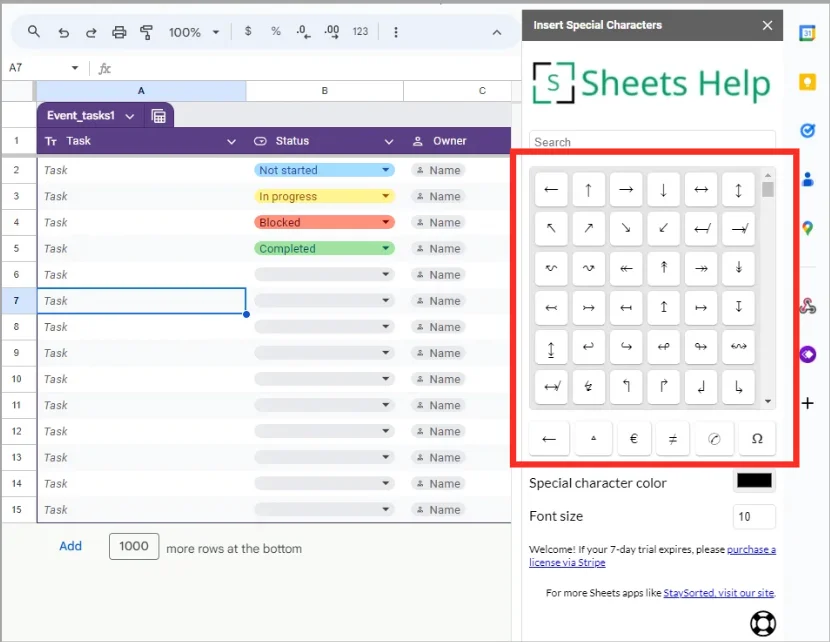This screenshot has height=642, width=830.
Task: Activate the paint format tool
Action: click(147, 32)
